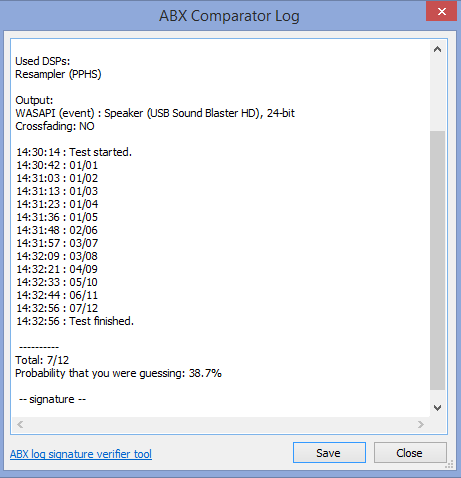
Task: Click the red X window close button
Action: pos(441,11)
